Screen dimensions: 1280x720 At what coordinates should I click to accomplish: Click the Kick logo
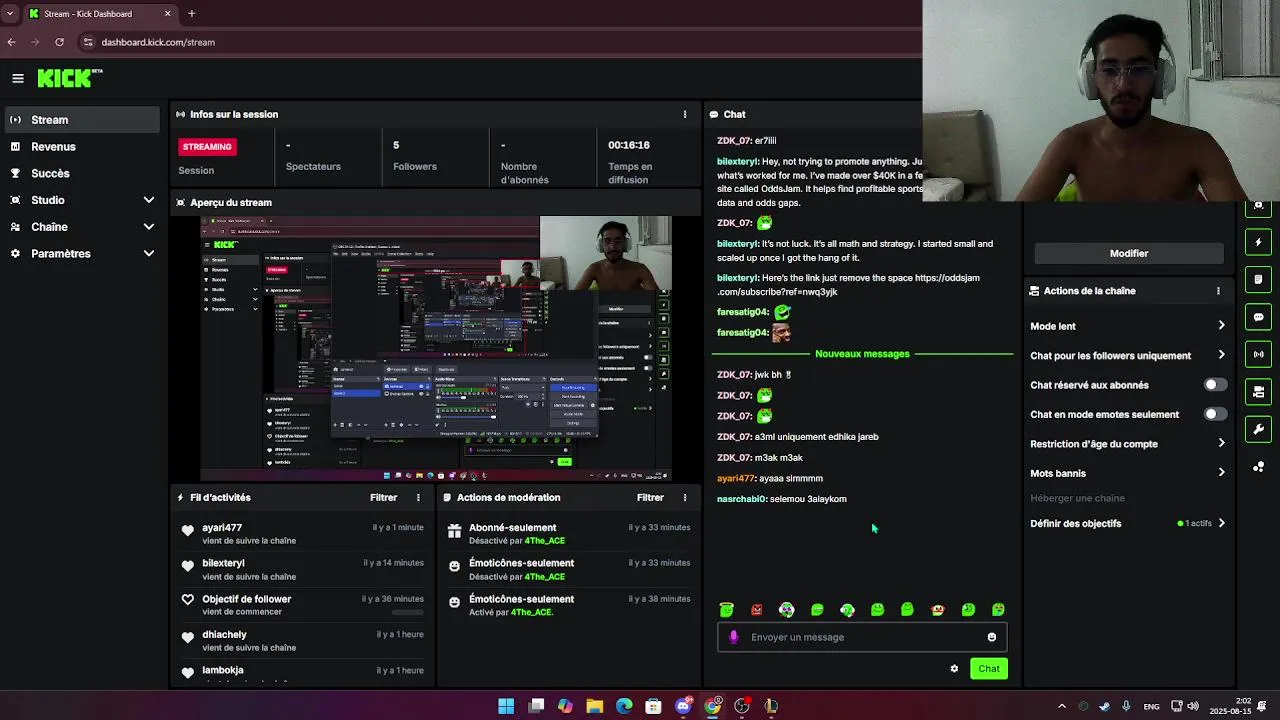pyautogui.click(x=70, y=78)
